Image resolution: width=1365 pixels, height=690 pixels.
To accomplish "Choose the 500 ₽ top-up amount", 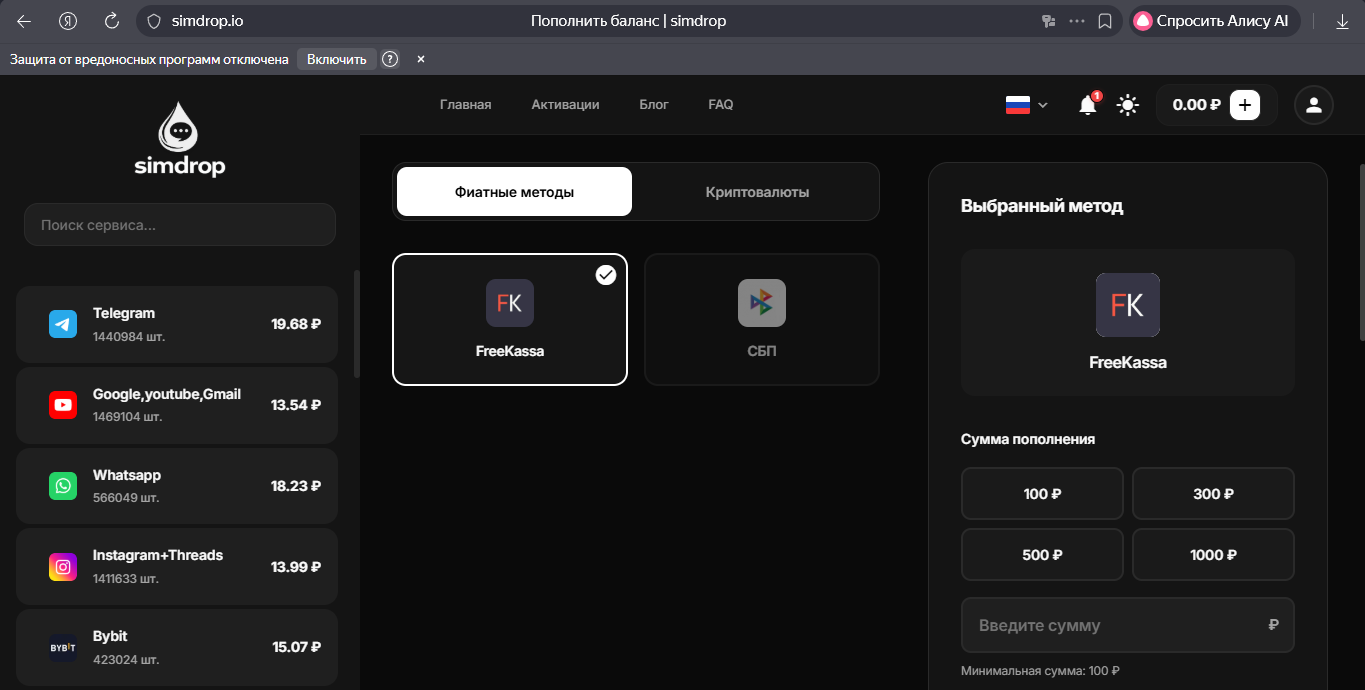I will [x=1042, y=554].
